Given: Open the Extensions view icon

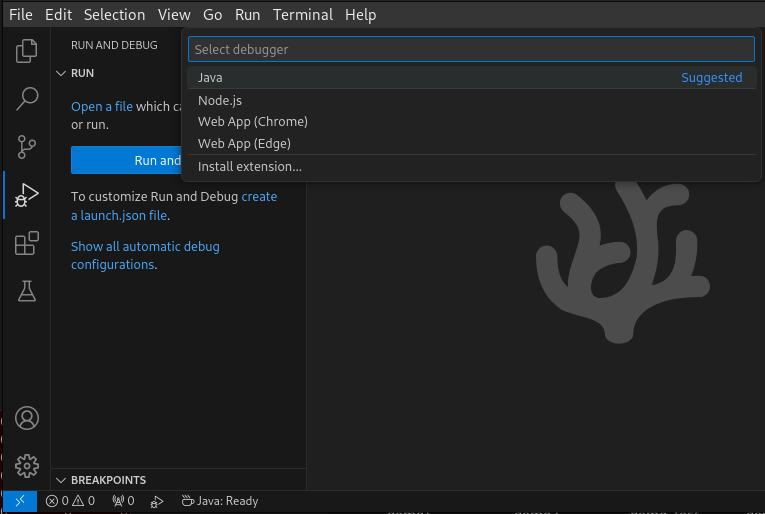Looking at the screenshot, I should (26, 243).
